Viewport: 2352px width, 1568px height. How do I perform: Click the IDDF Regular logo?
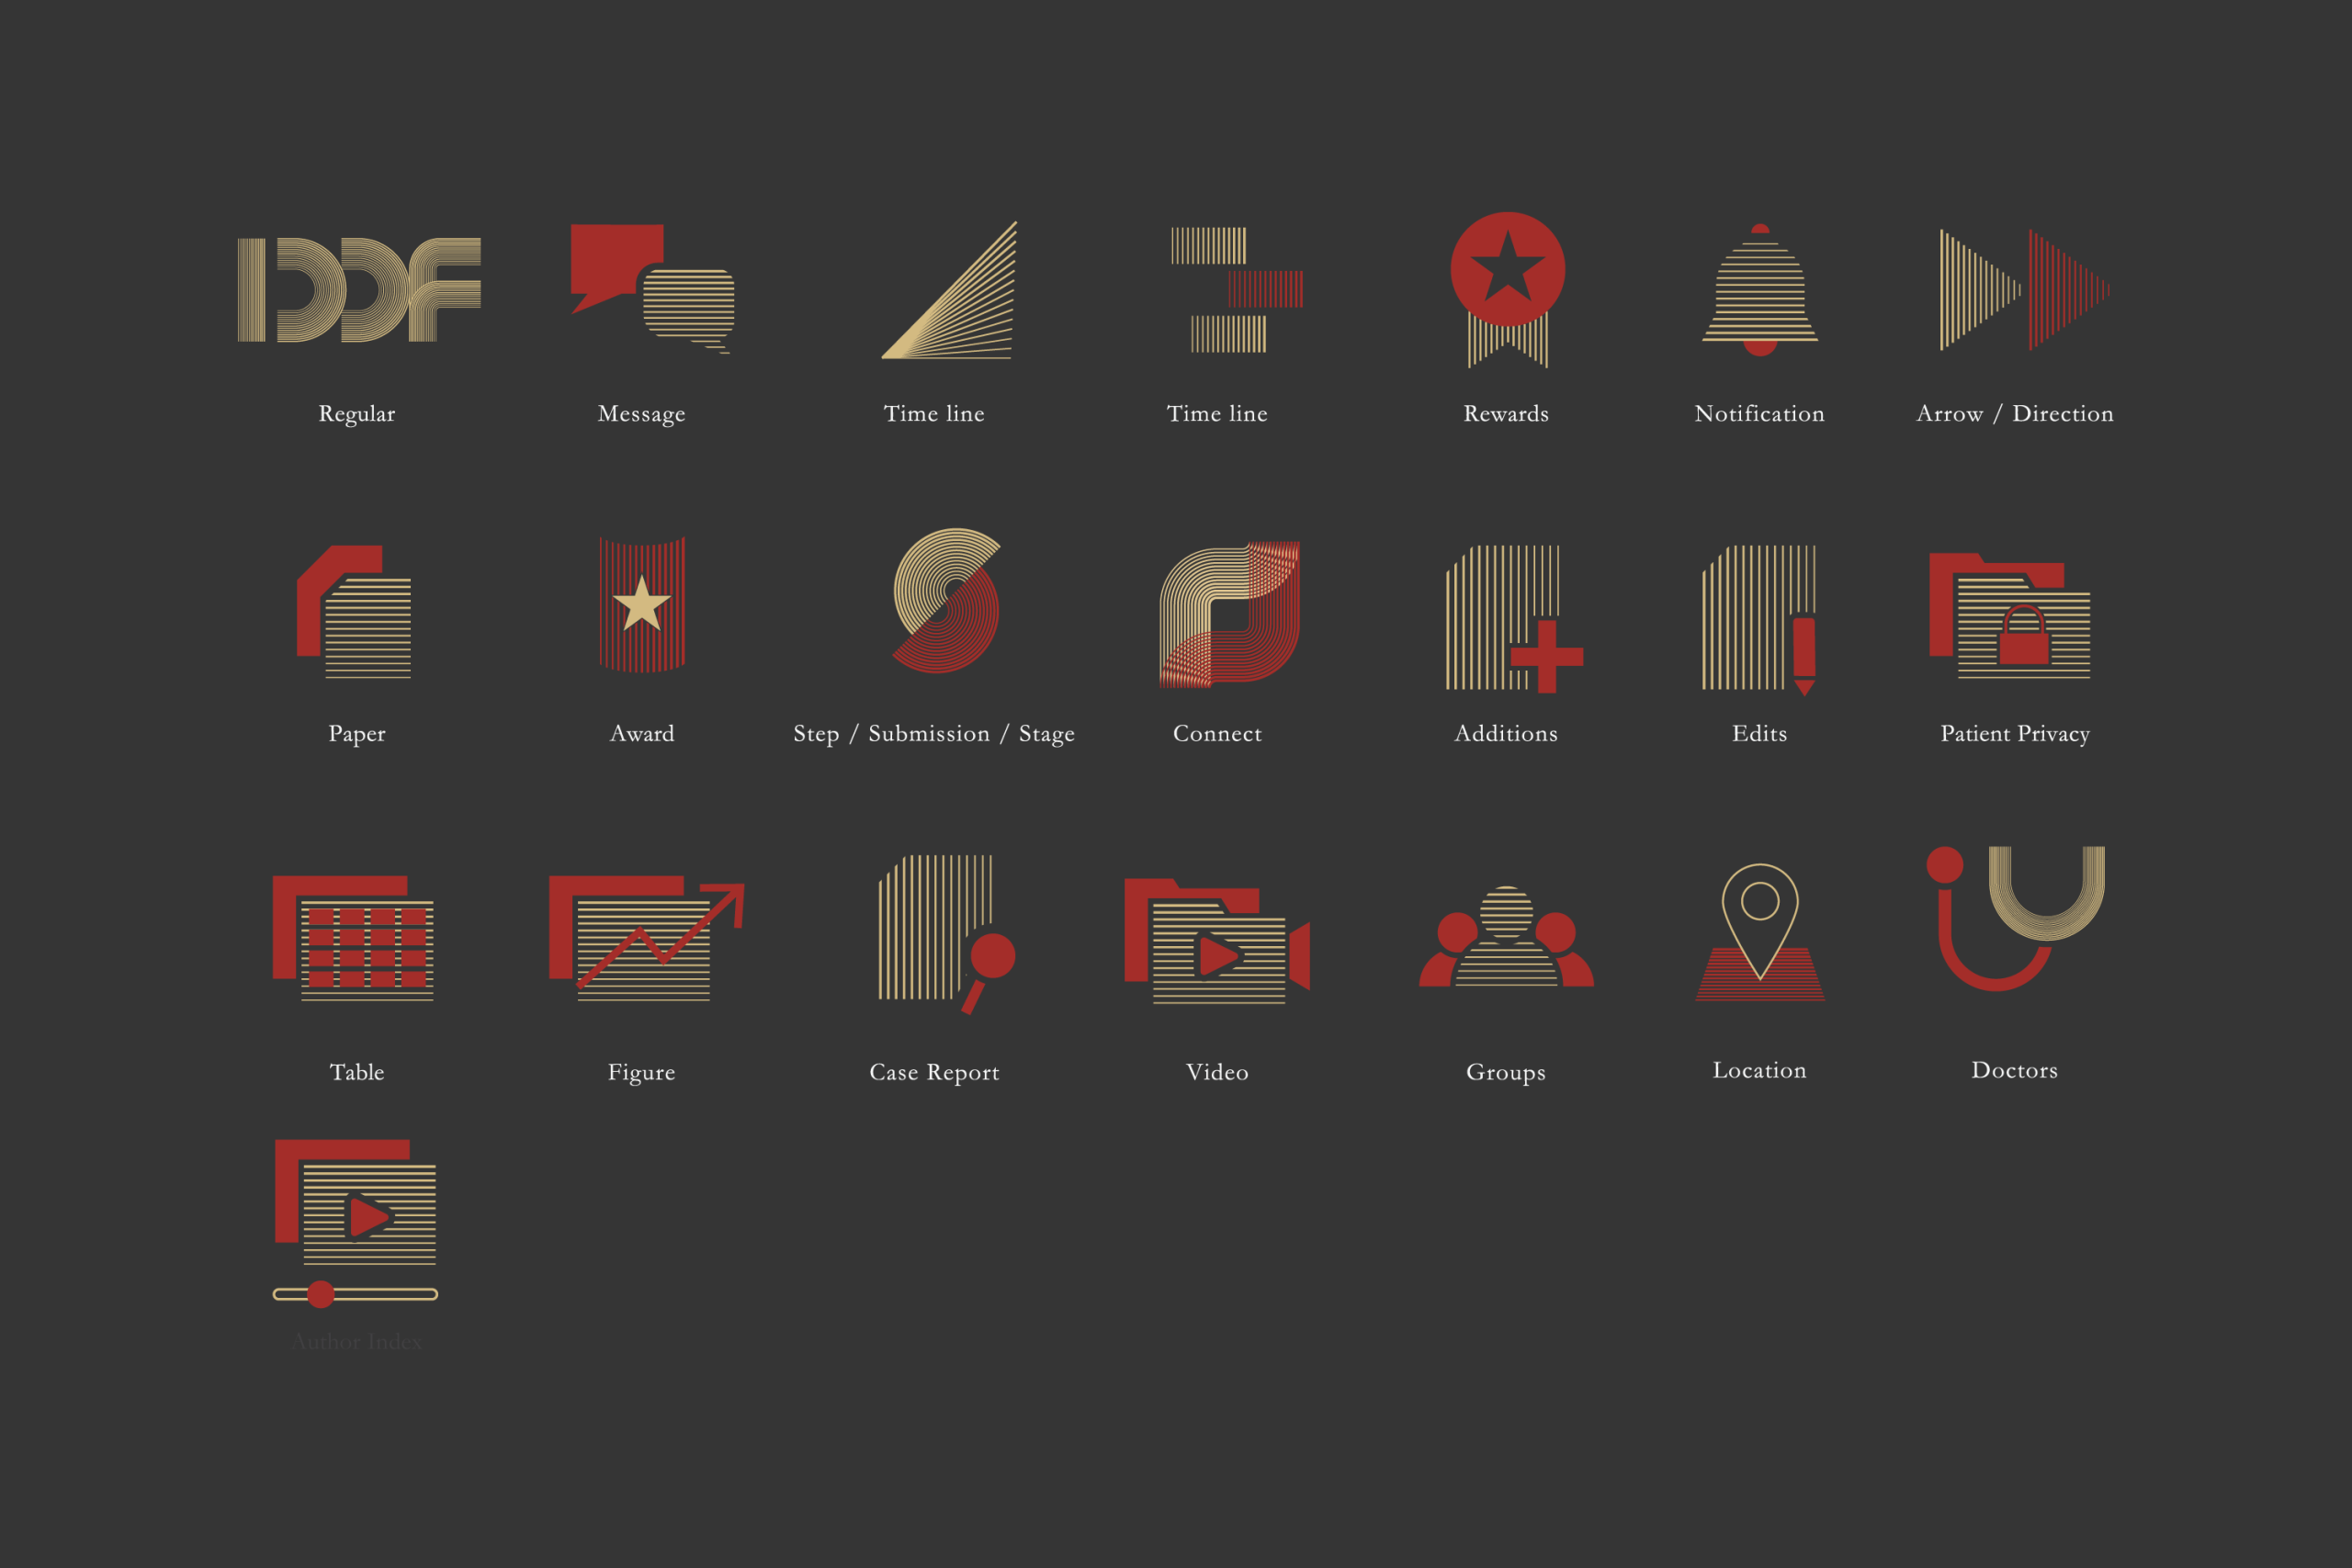(358, 290)
